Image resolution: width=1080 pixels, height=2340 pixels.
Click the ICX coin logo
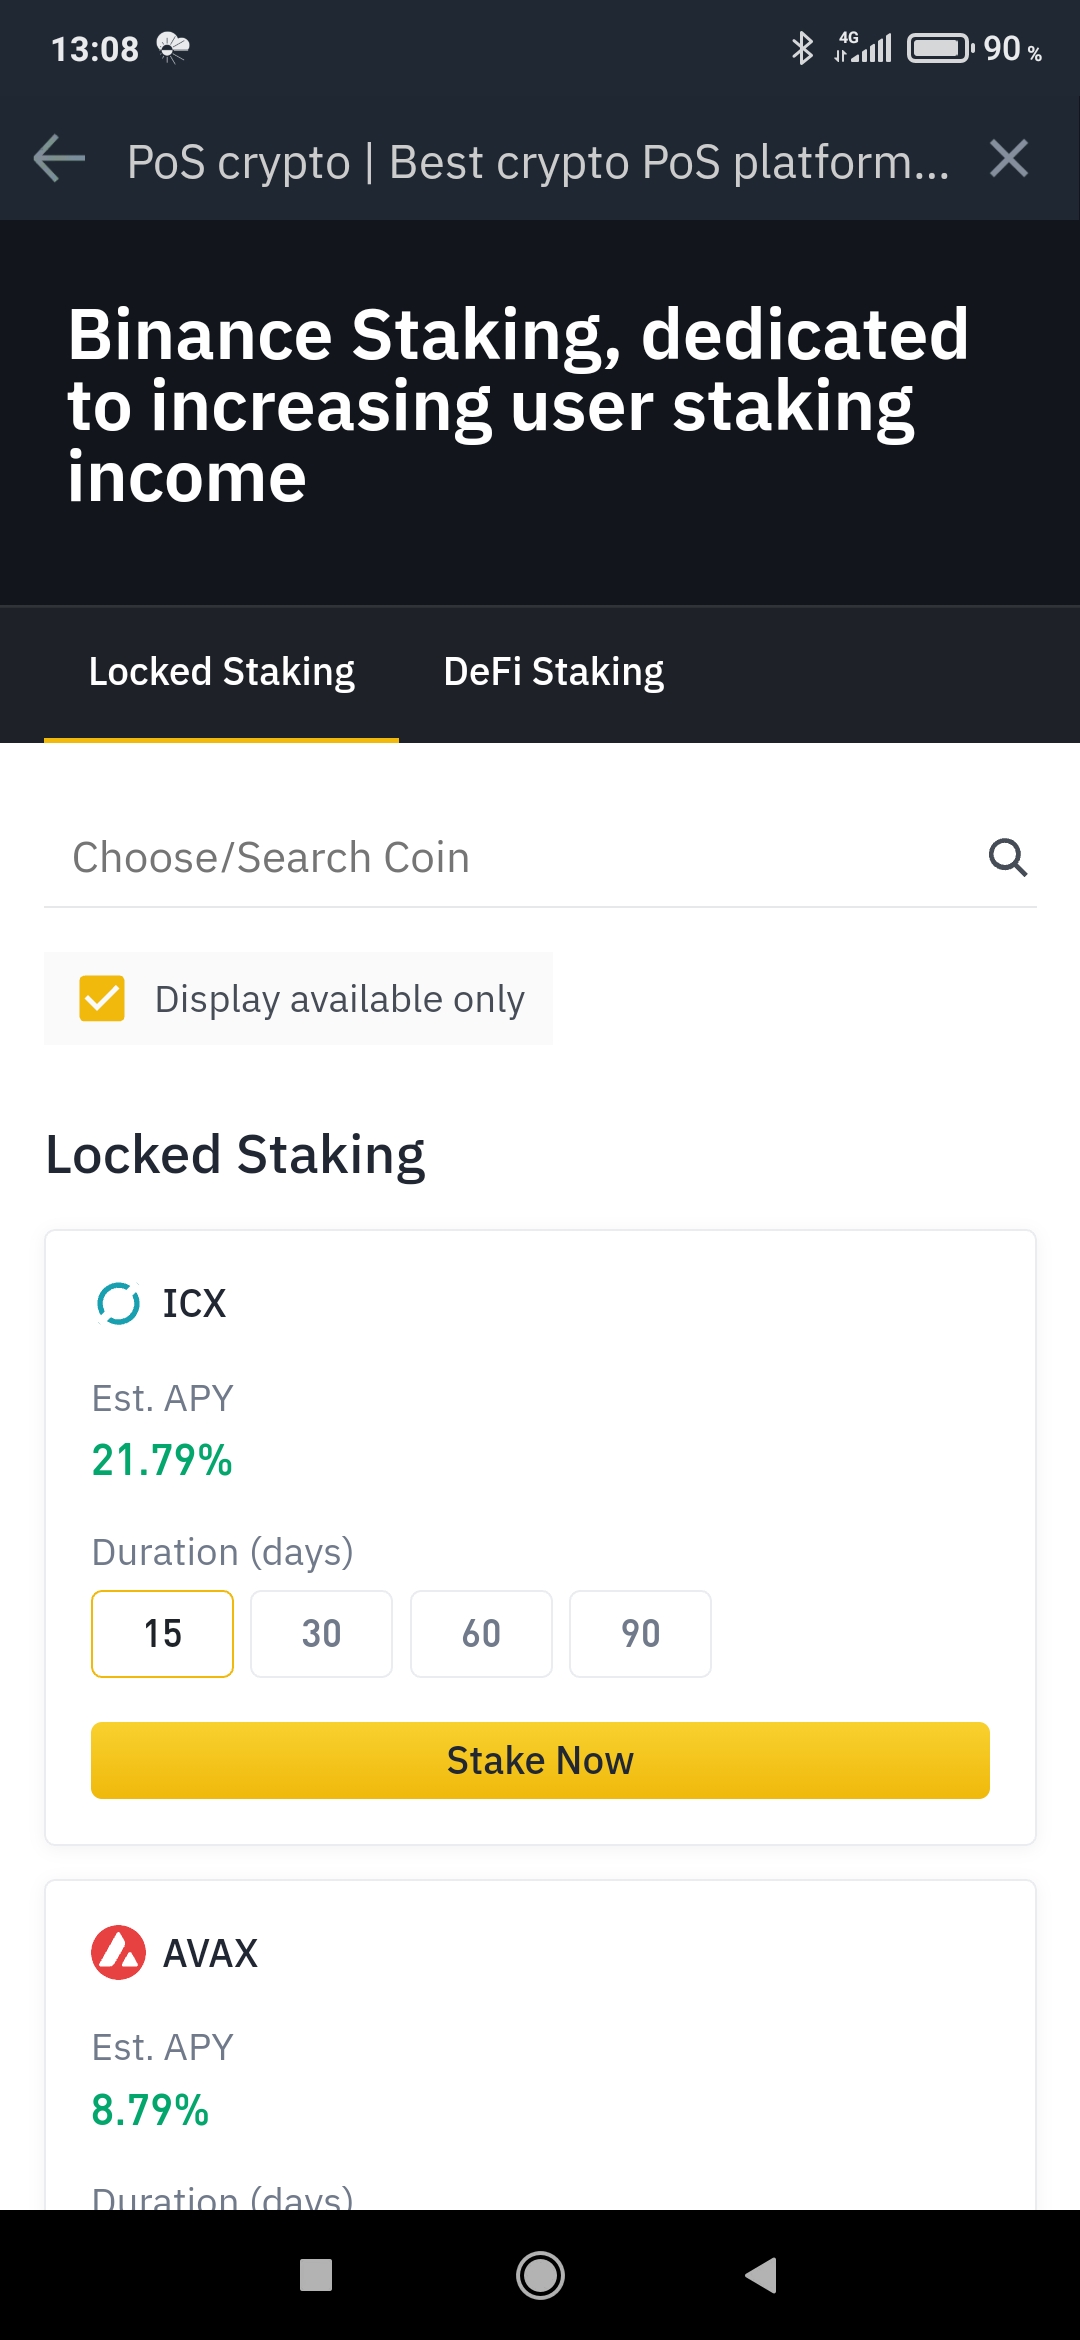pyautogui.click(x=116, y=1303)
